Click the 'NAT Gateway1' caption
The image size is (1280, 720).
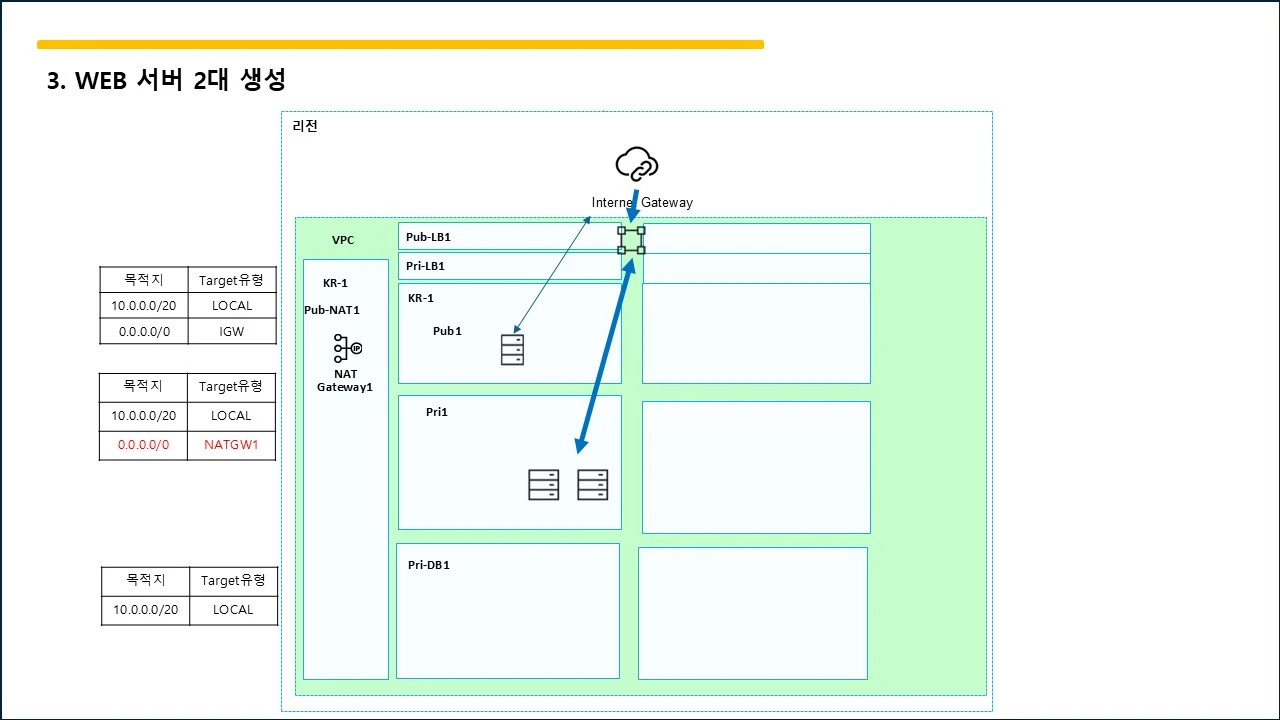(x=345, y=380)
